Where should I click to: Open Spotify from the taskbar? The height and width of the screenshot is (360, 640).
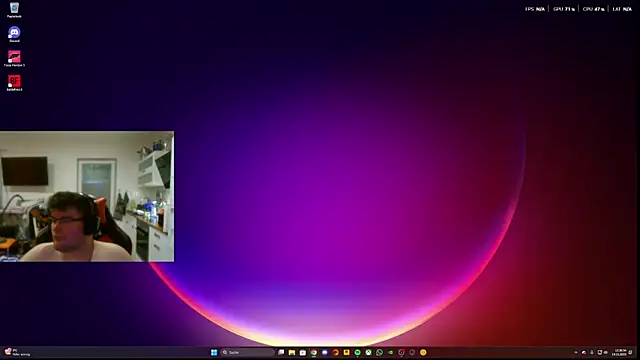[358, 352]
